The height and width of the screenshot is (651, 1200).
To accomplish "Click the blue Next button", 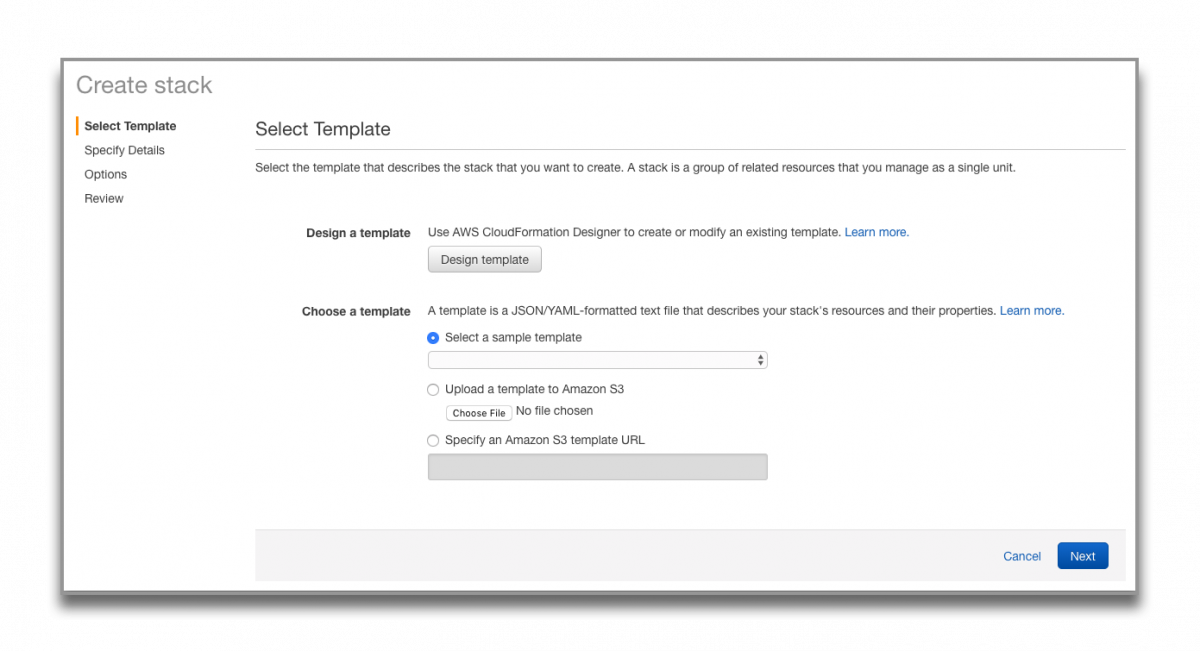I will coord(1082,556).
